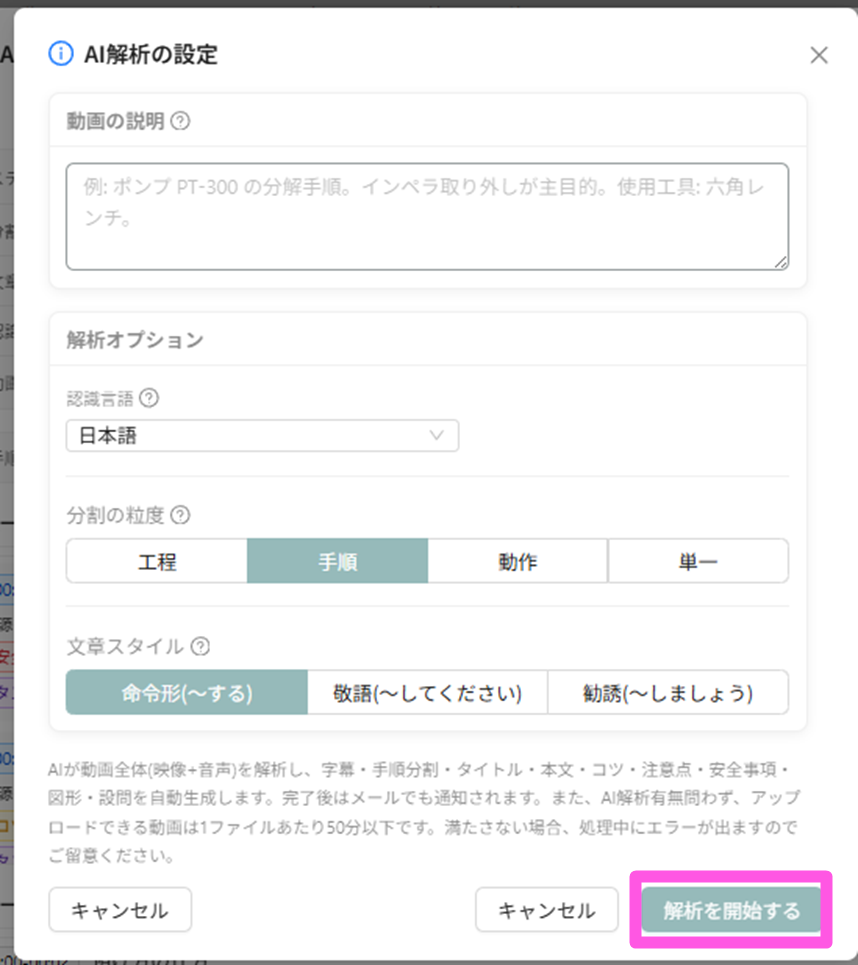Select 動作 granularity option
Viewport: 858px width, 965px height.
point(518,561)
